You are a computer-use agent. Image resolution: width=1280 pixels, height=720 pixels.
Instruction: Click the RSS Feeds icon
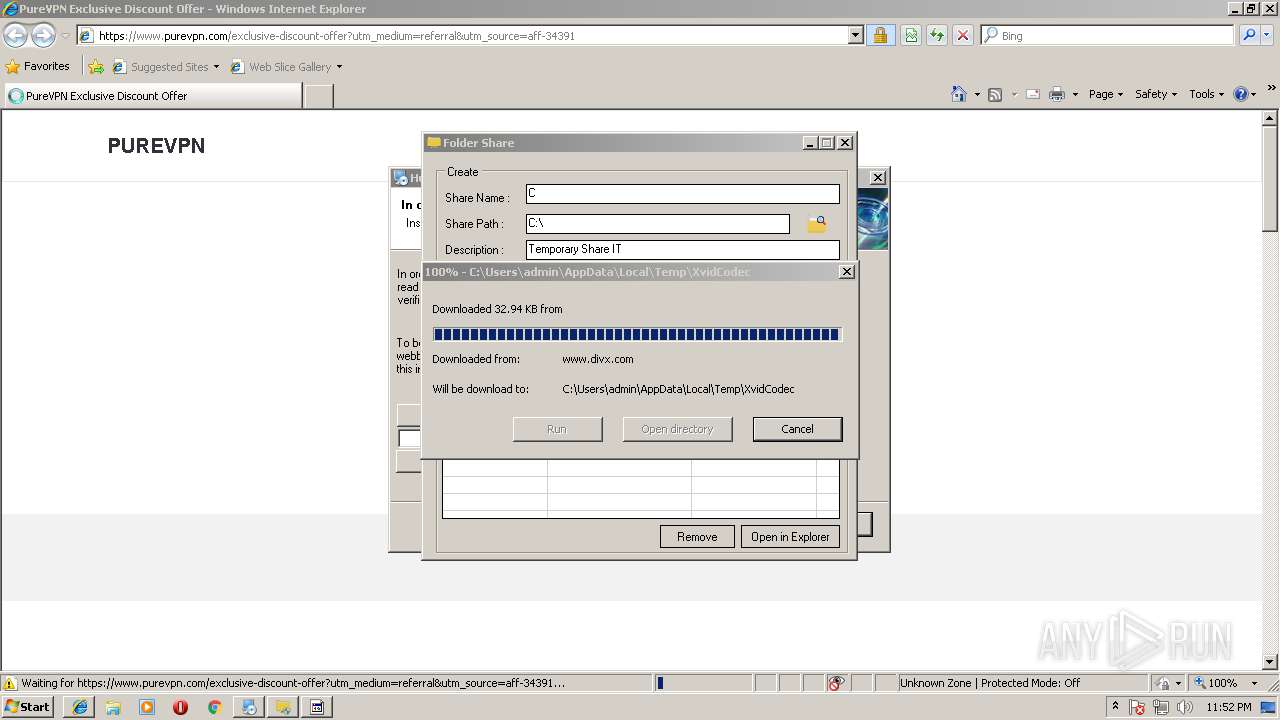coord(995,94)
